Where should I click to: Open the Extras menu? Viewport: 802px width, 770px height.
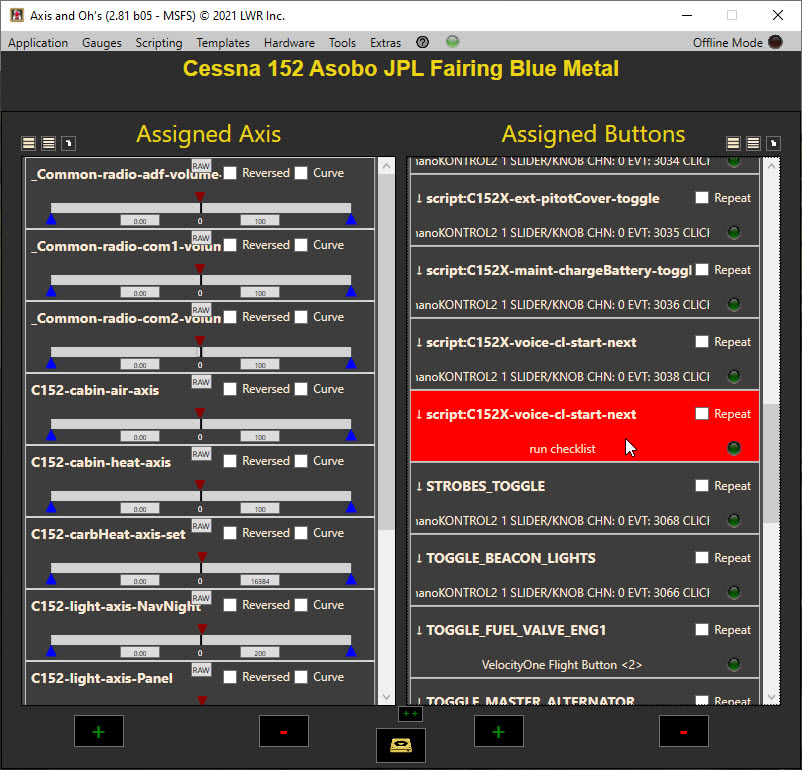[x=385, y=43]
